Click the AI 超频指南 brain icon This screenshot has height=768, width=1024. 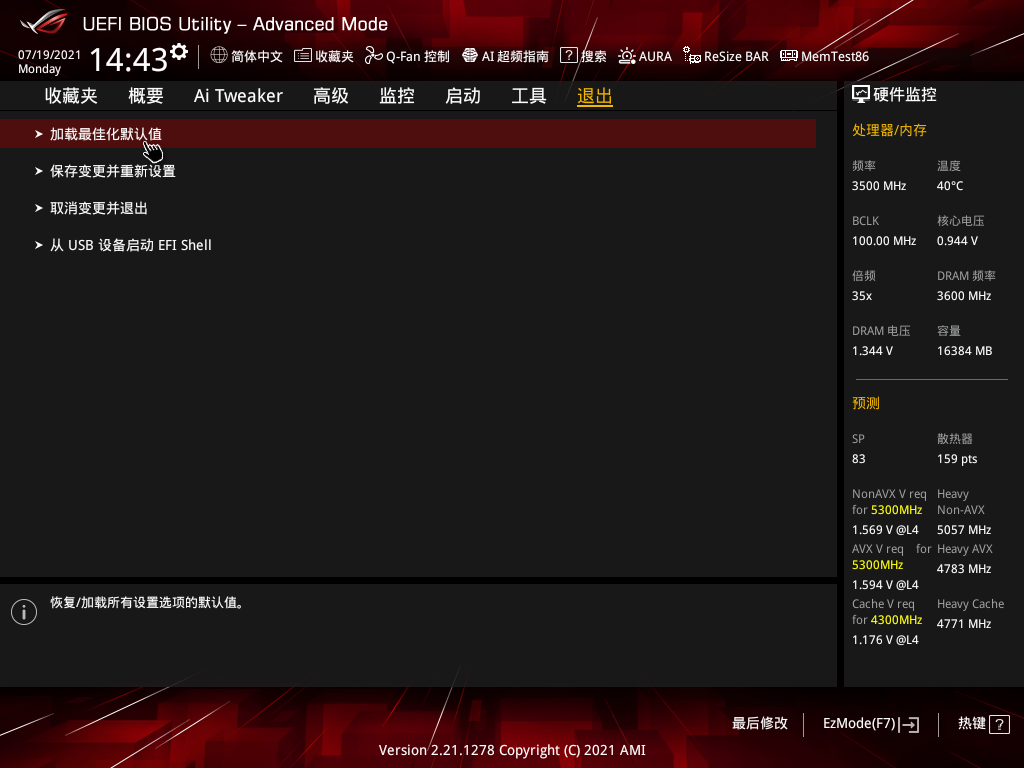pyautogui.click(x=470, y=56)
